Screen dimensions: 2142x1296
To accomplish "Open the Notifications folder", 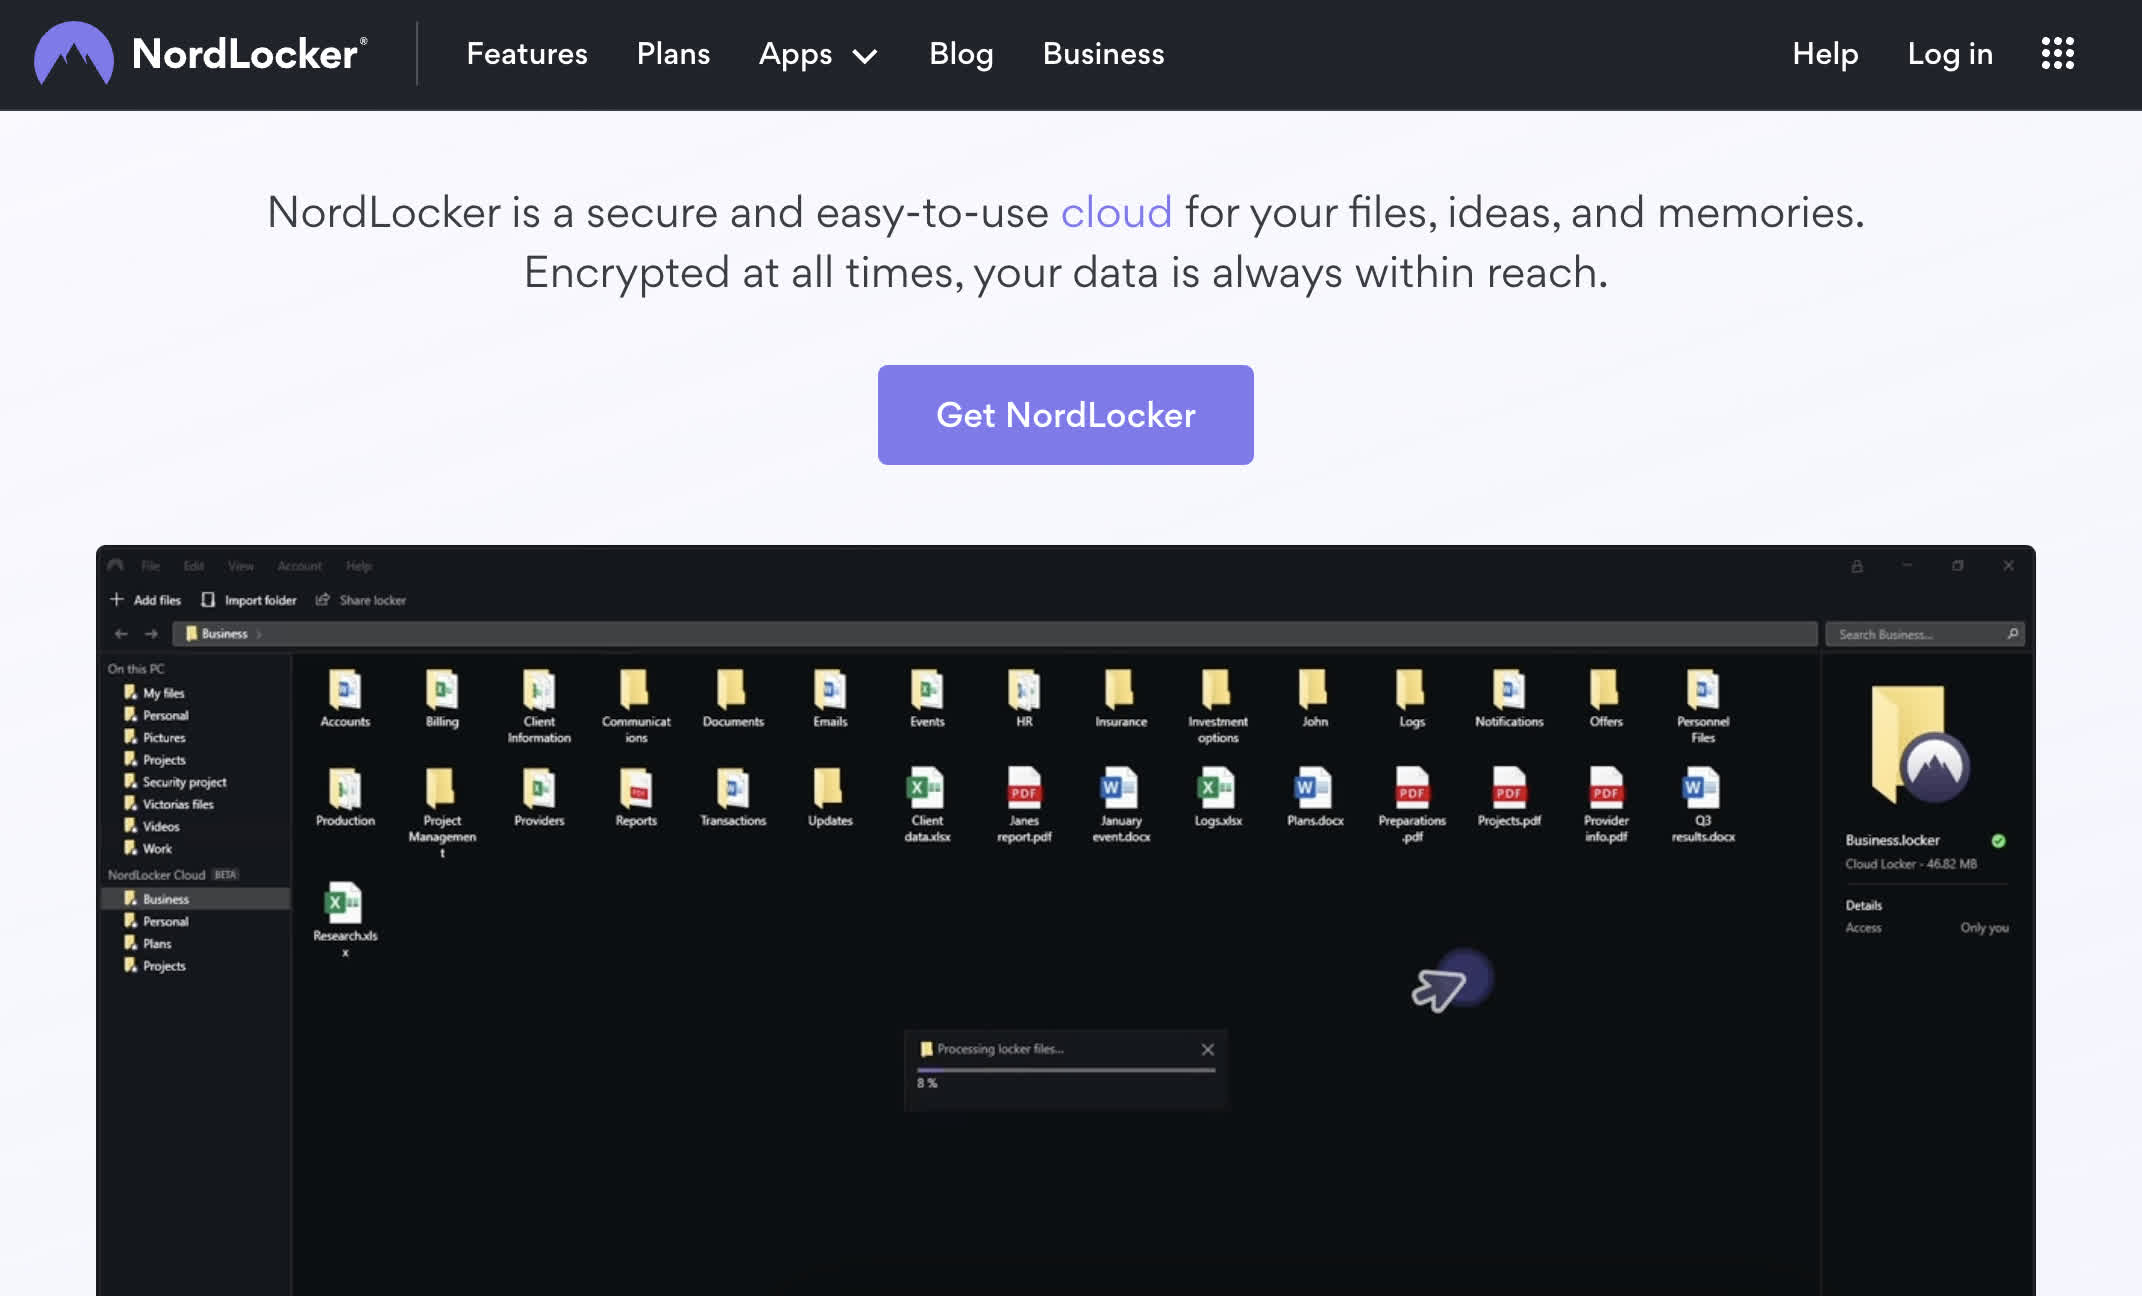I will pos(1509,697).
